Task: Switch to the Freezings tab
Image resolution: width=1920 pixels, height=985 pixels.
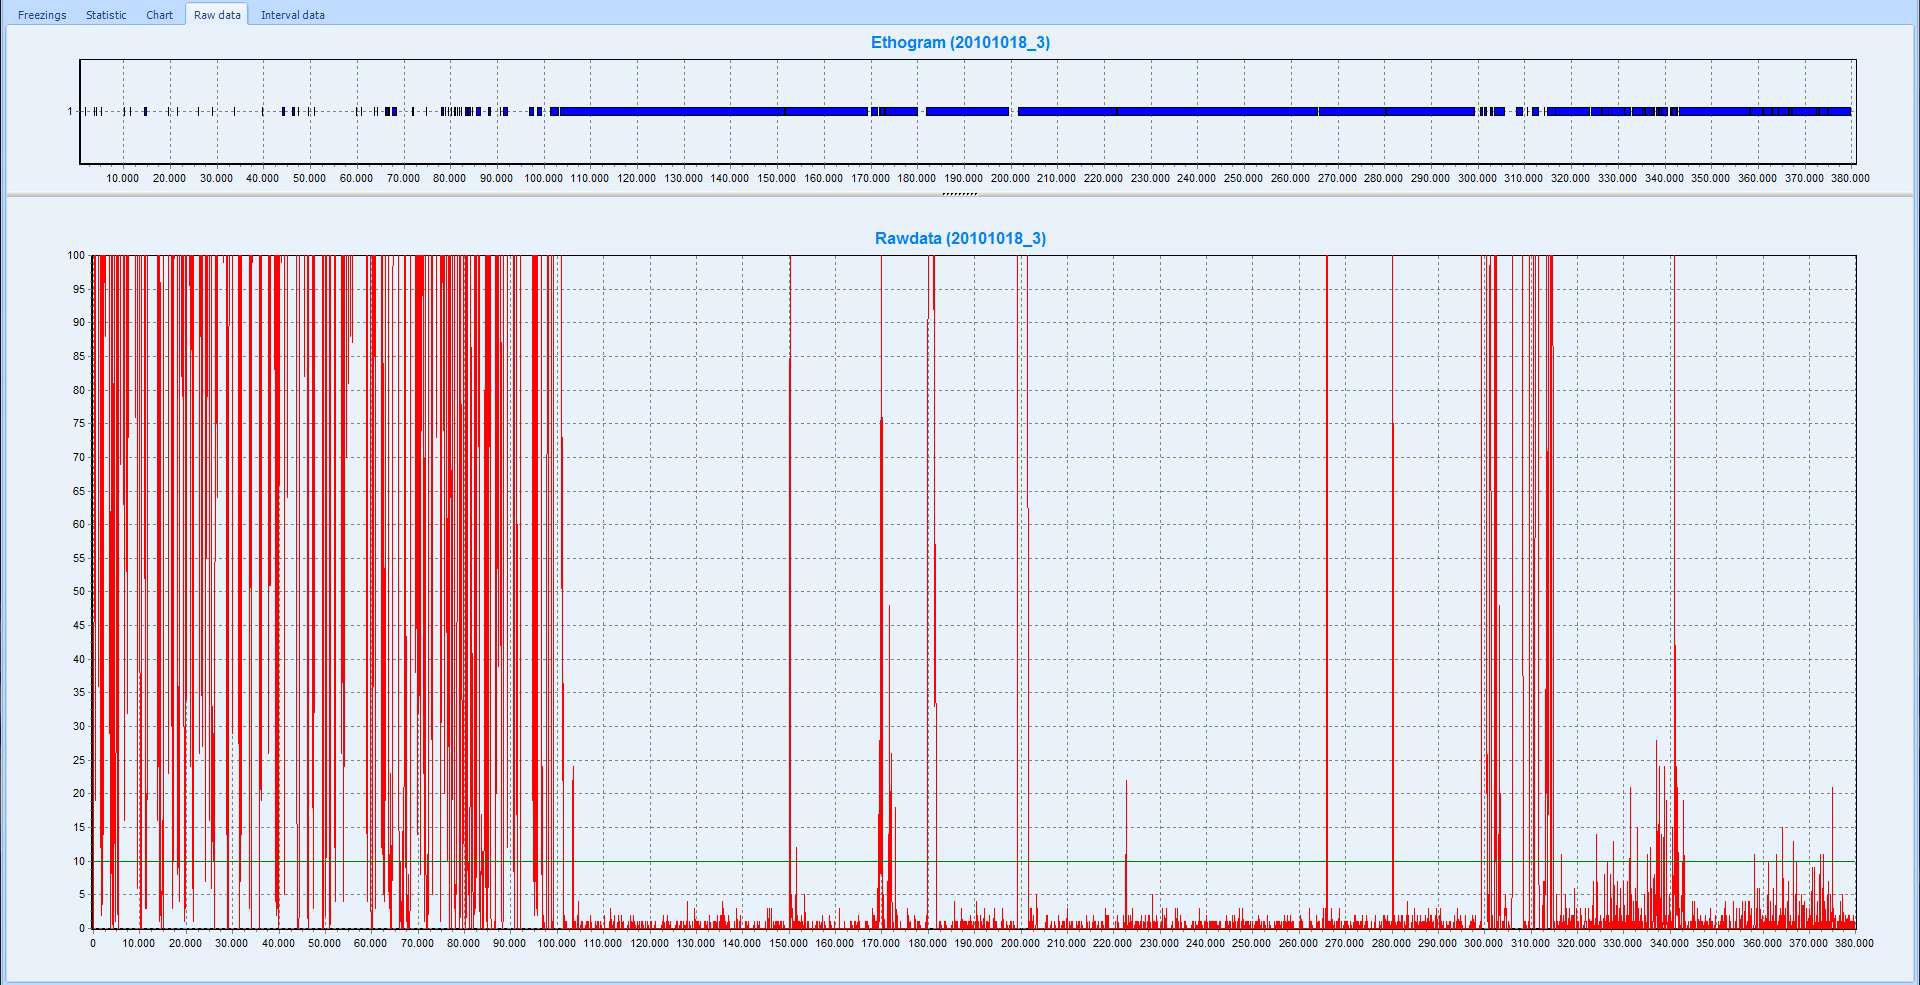Action: pos(42,15)
